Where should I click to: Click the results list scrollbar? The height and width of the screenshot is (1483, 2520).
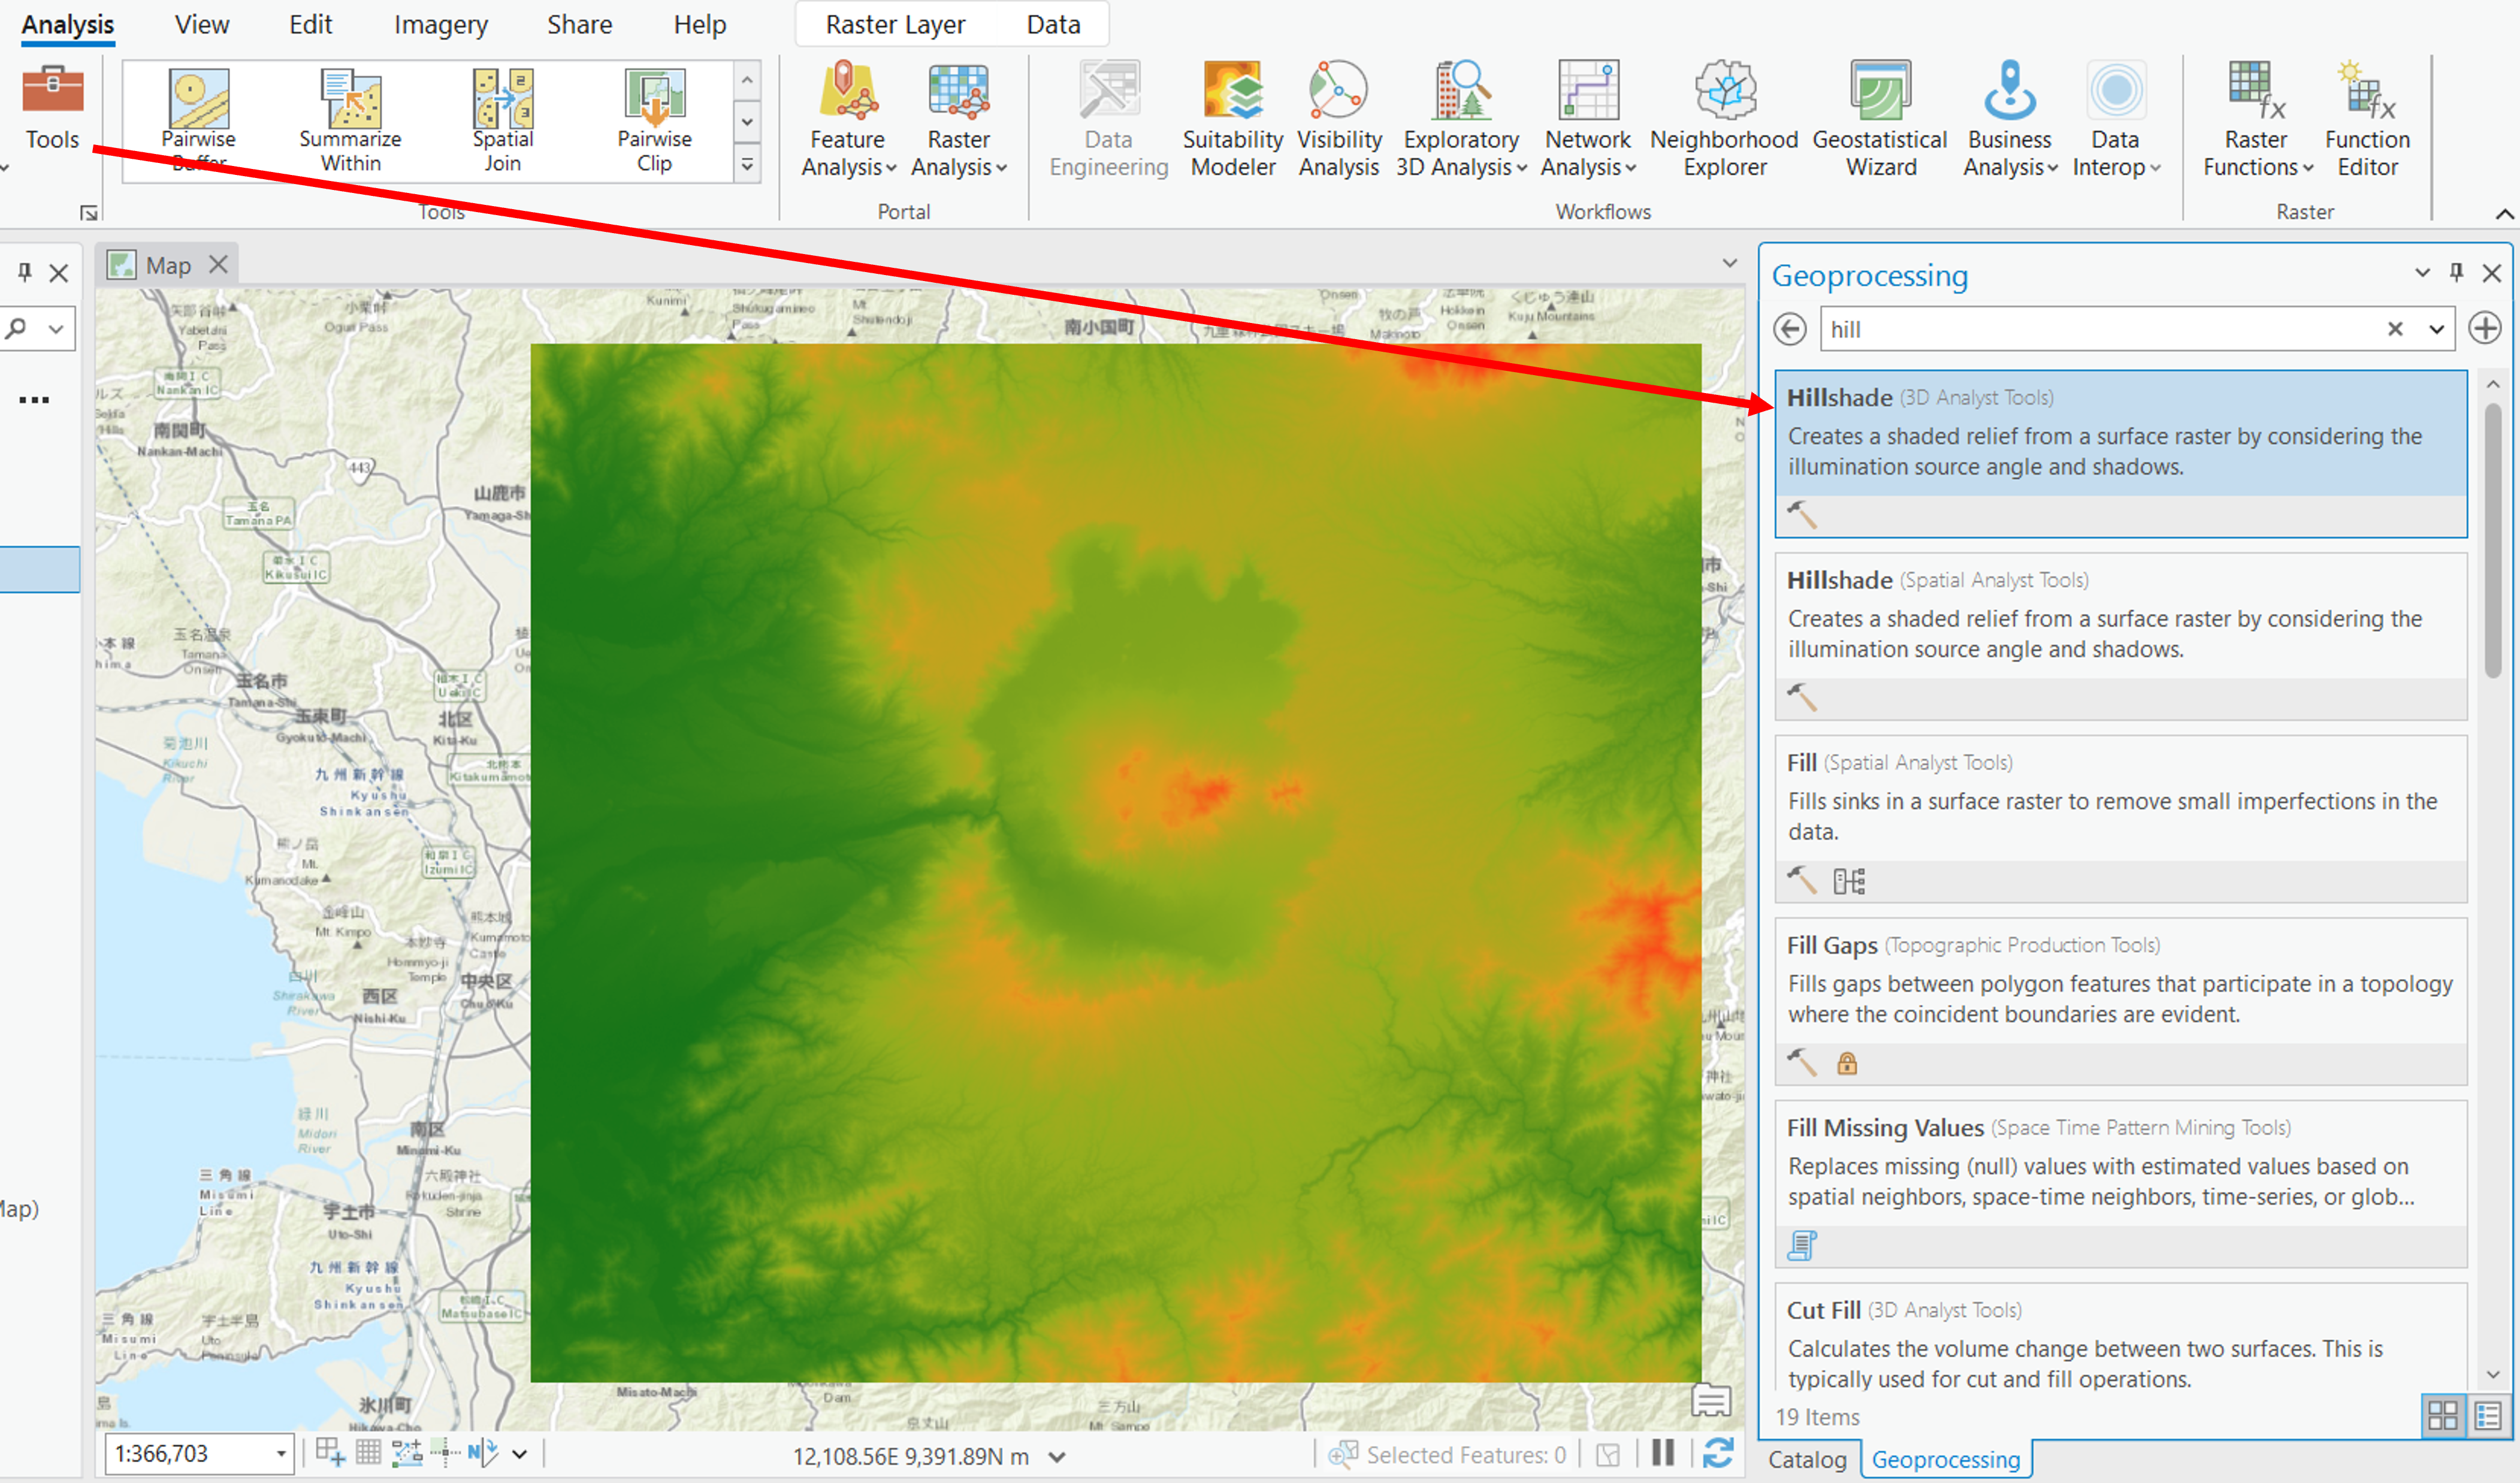click(2493, 540)
